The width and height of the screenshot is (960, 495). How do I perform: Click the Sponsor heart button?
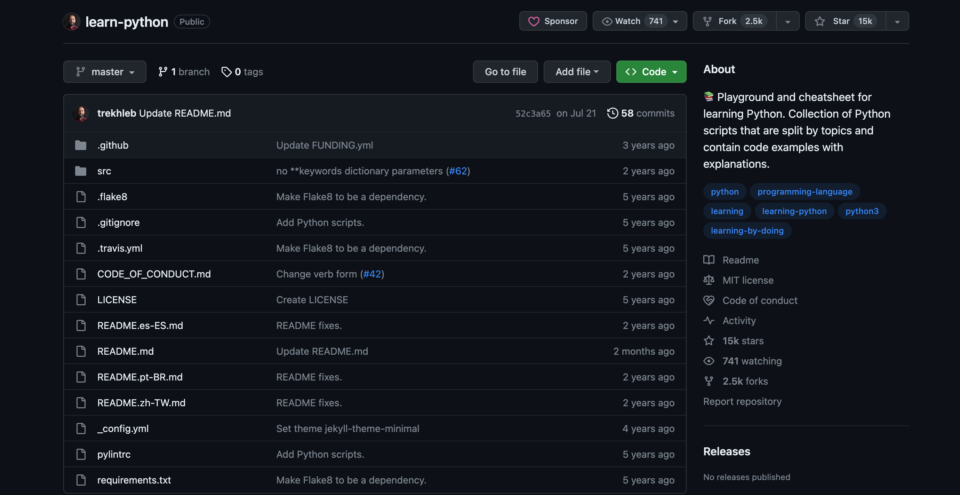click(552, 21)
